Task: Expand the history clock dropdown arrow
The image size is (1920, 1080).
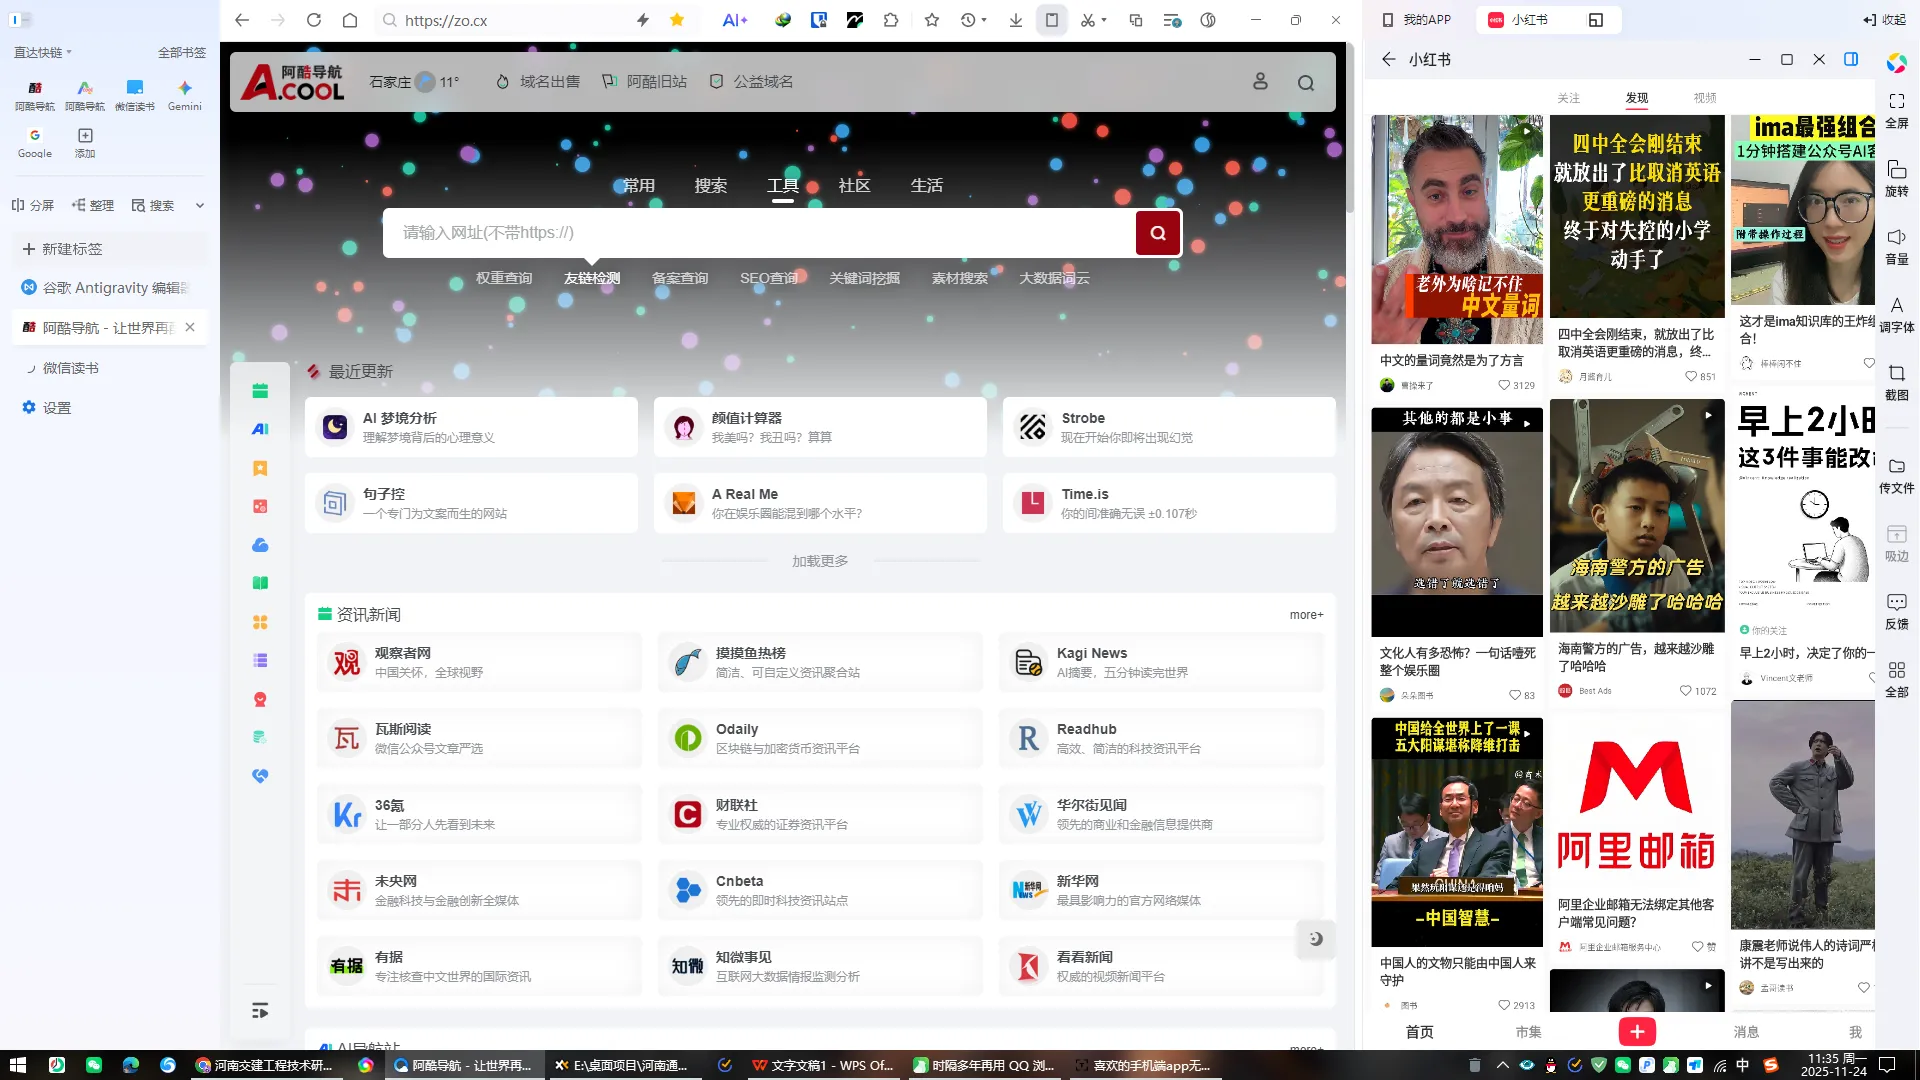Action: point(984,20)
